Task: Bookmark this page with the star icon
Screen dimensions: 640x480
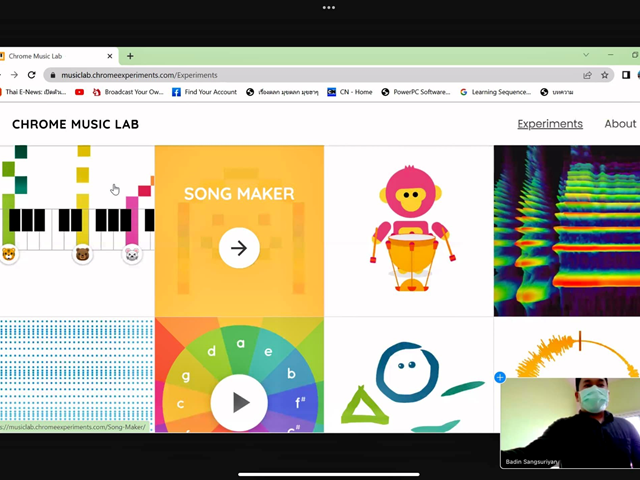Action: (x=604, y=75)
